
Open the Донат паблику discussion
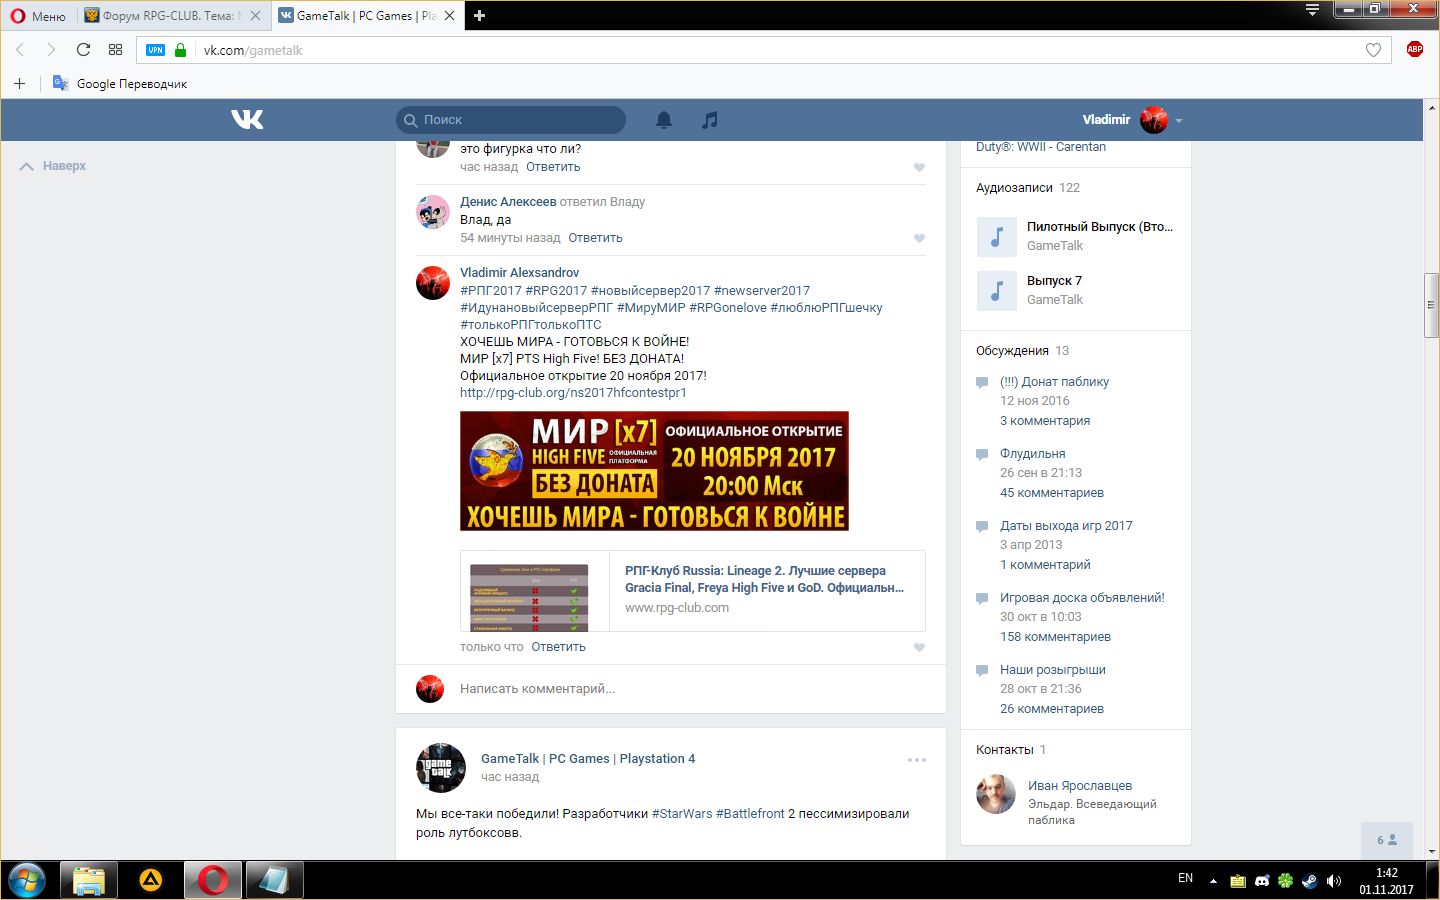point(1054,381)
